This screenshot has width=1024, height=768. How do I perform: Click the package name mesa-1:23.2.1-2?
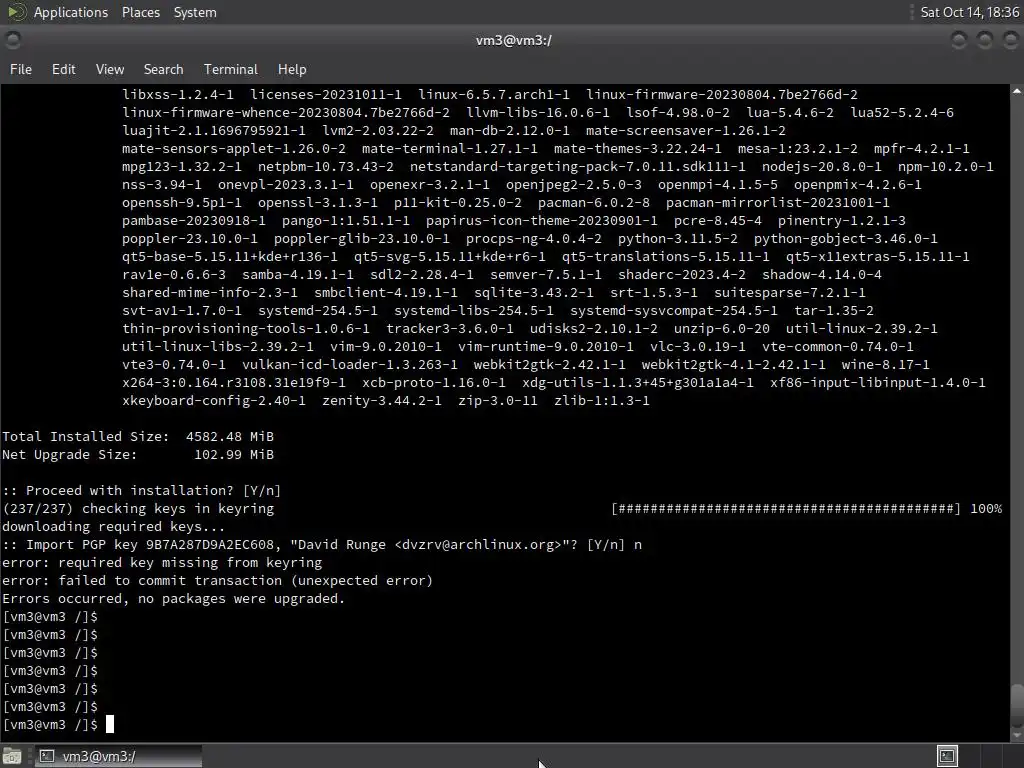click(797, 149)
